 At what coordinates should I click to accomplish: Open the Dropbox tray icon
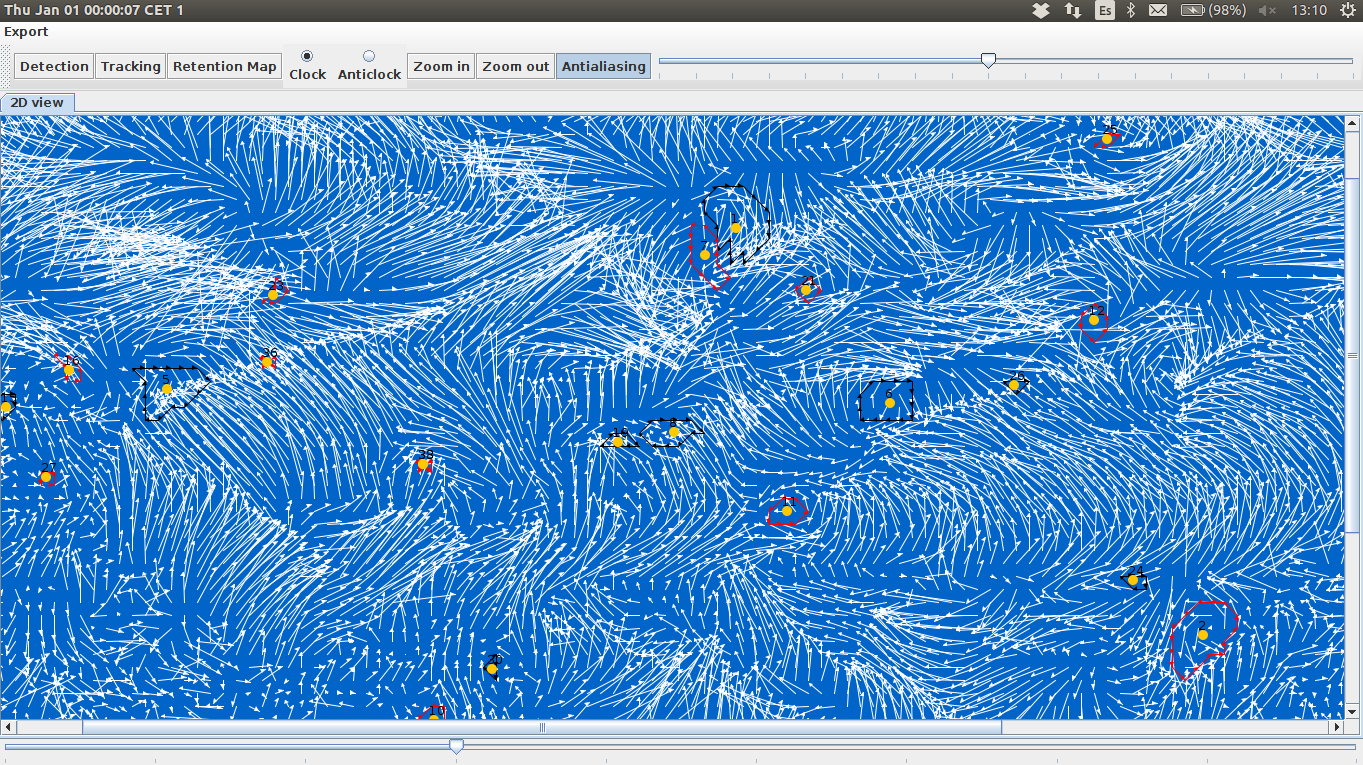[x=1041, y=10]
